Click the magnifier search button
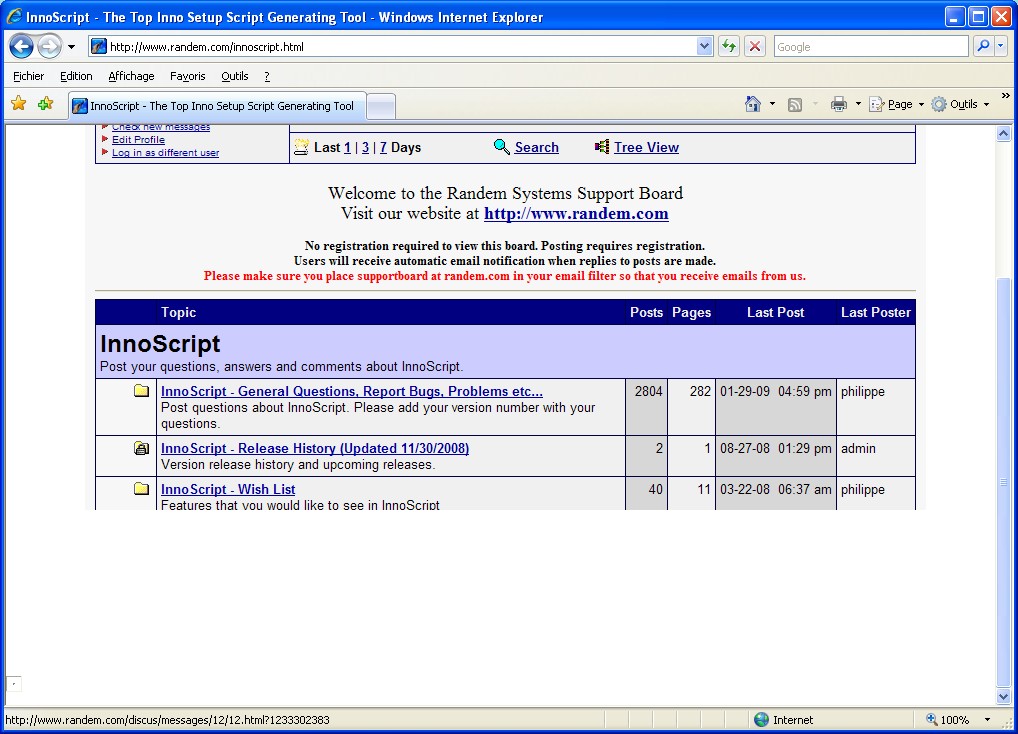Image resolution: width=1018 pixels, height=734 pixels. coord(983,46)
